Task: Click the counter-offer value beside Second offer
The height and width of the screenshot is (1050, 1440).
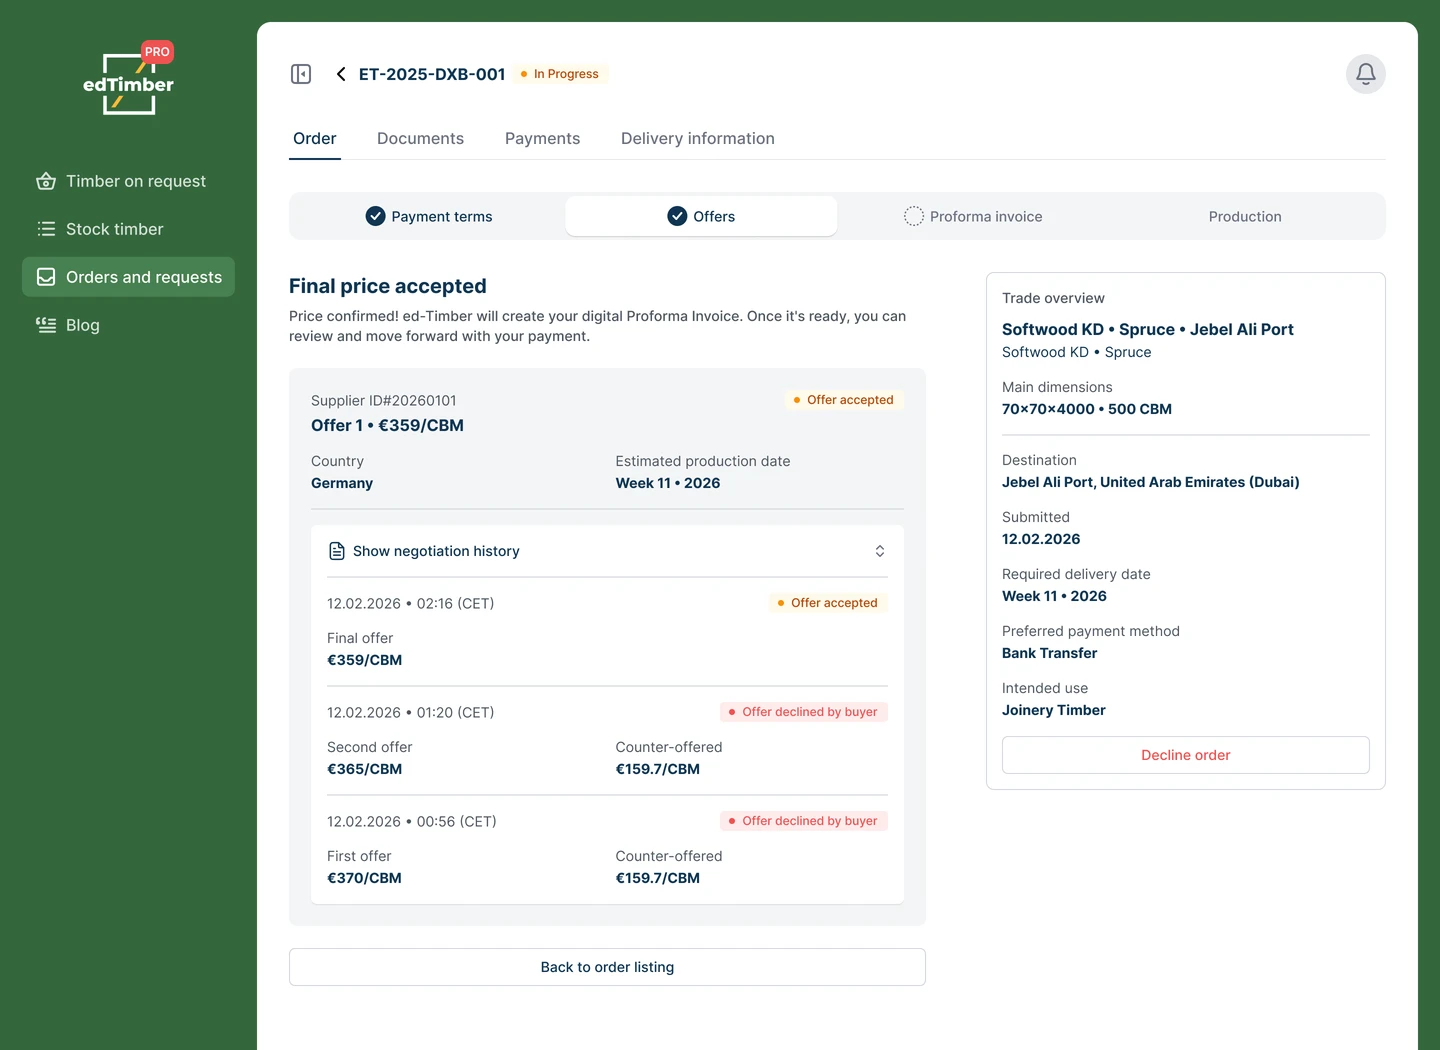Action: (x=658, y=769)
